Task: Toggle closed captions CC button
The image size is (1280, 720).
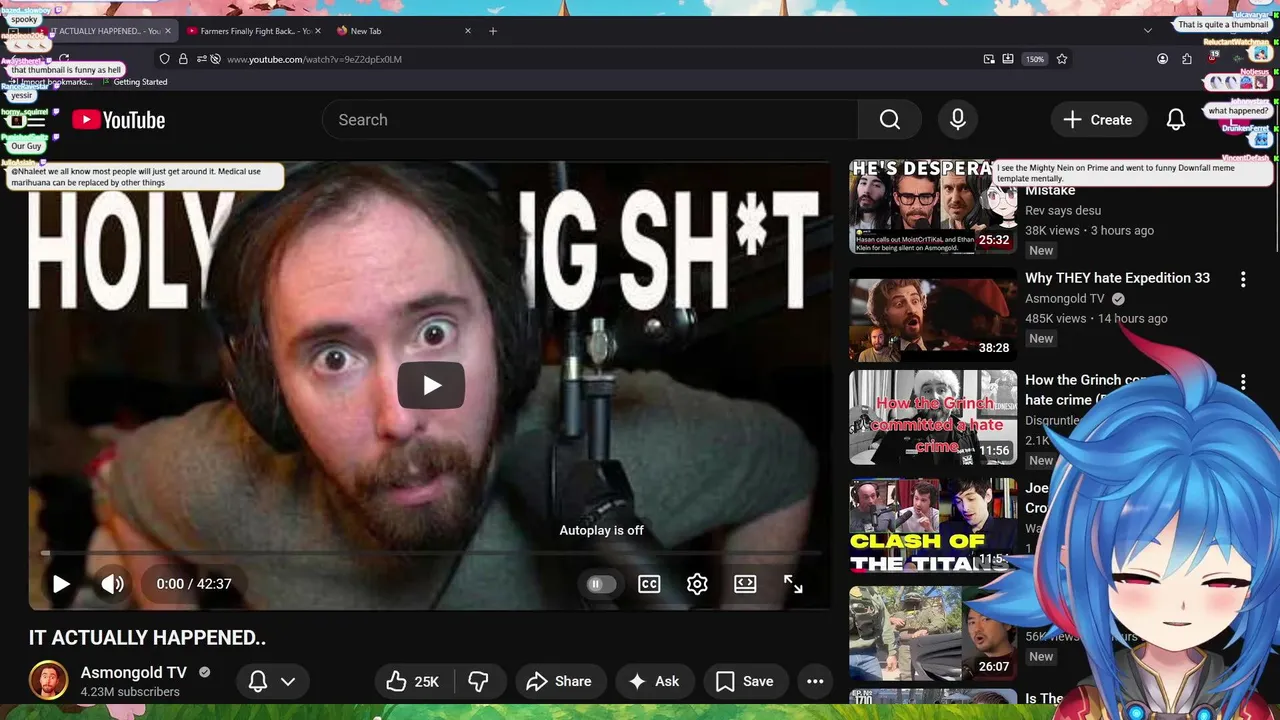Action: click(x=649, y=584)
